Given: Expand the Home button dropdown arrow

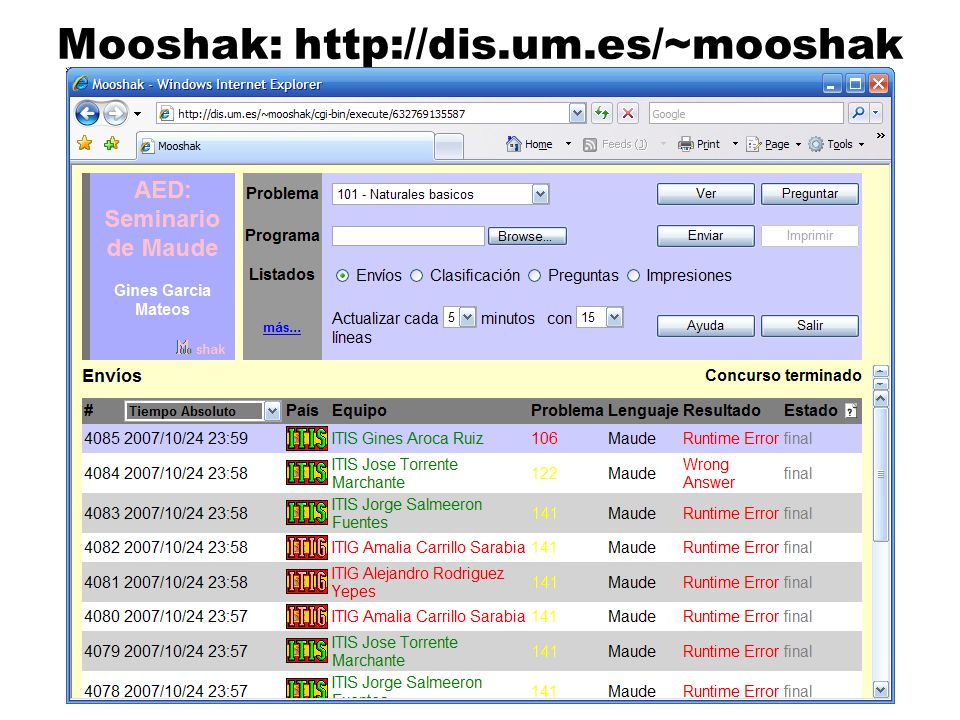Looking at the screenshot, I should pyautogui.click(x=568, y=144).
